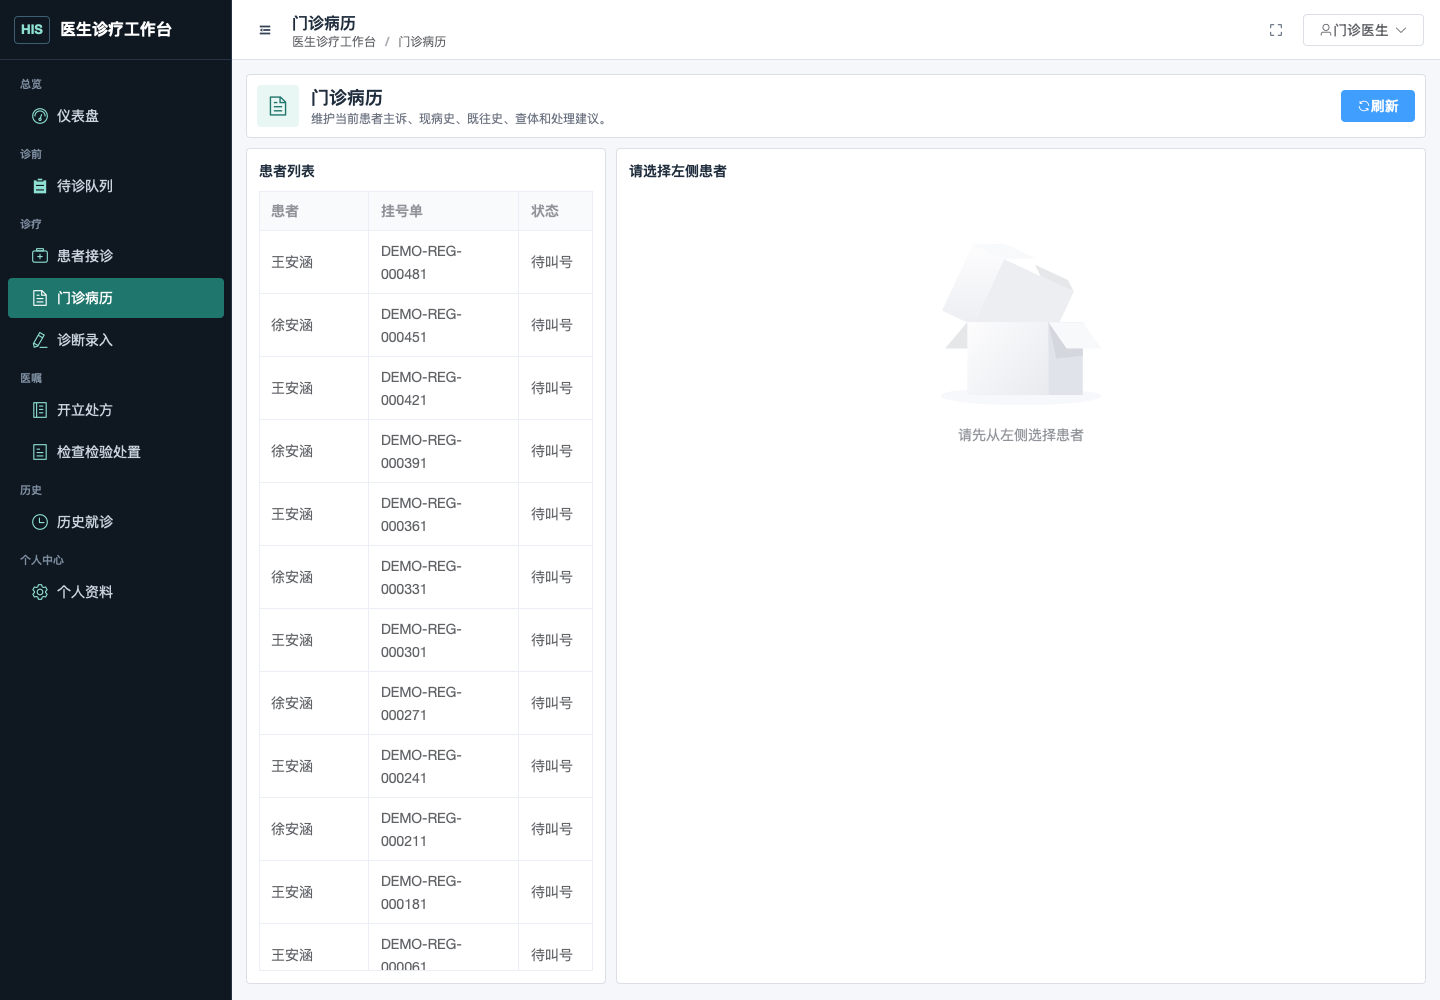
Task: Click the 历史就诊 clock icon
Action: [x=40, y=522]
